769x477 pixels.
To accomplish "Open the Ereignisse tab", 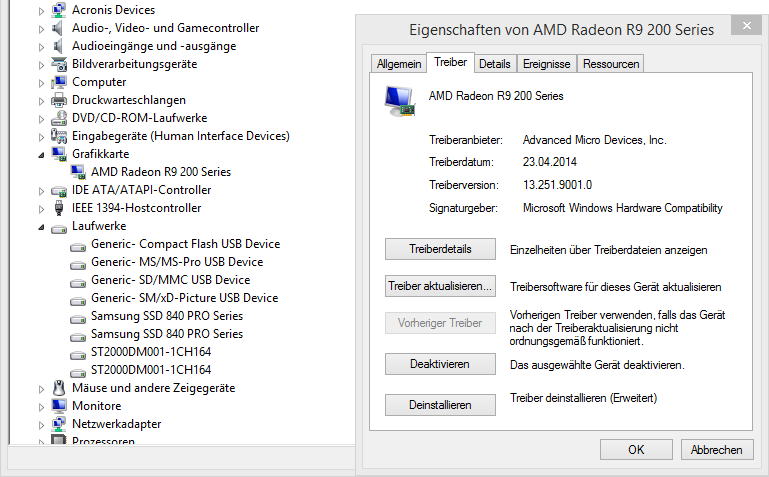I will [x=546, y=64].
